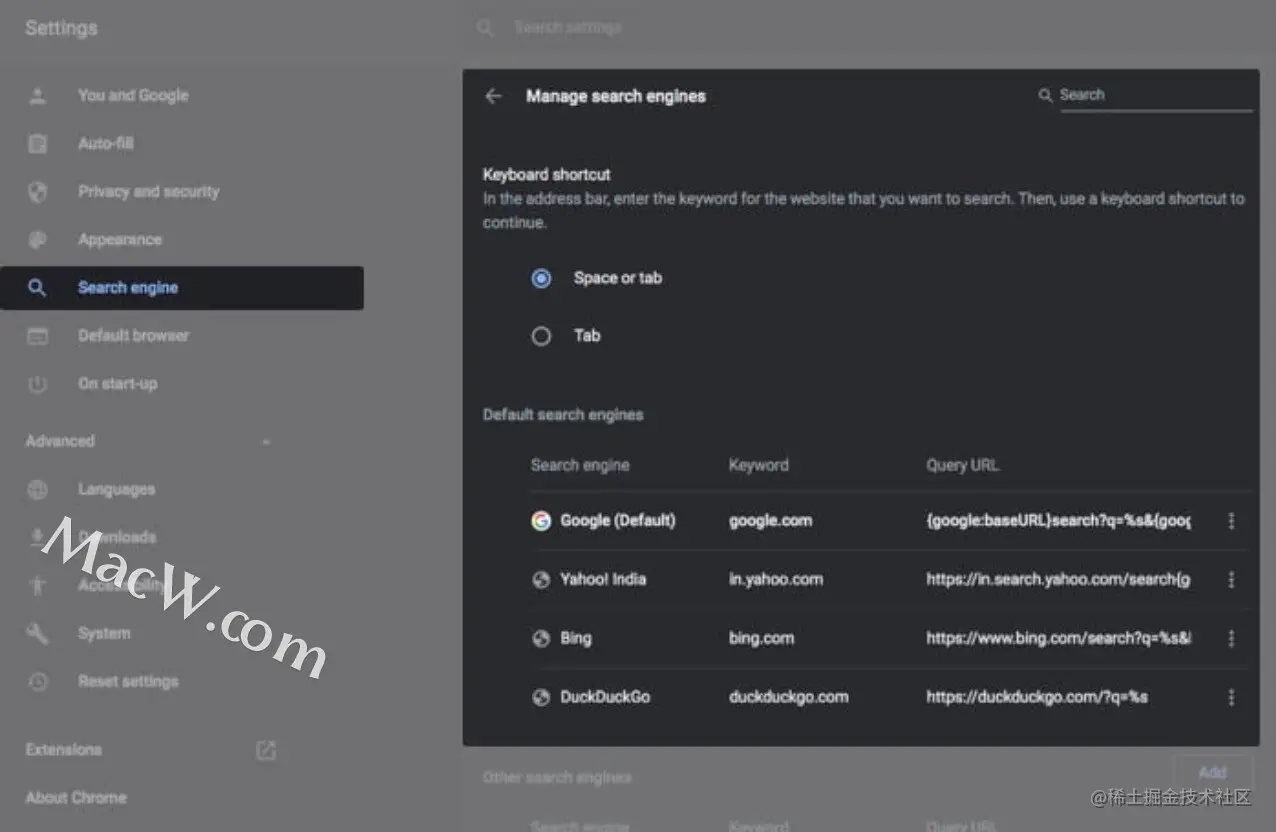The image size is (1276, 832).
Task: Click the Yahoo! India search engine name
Action: click(603, 580)
